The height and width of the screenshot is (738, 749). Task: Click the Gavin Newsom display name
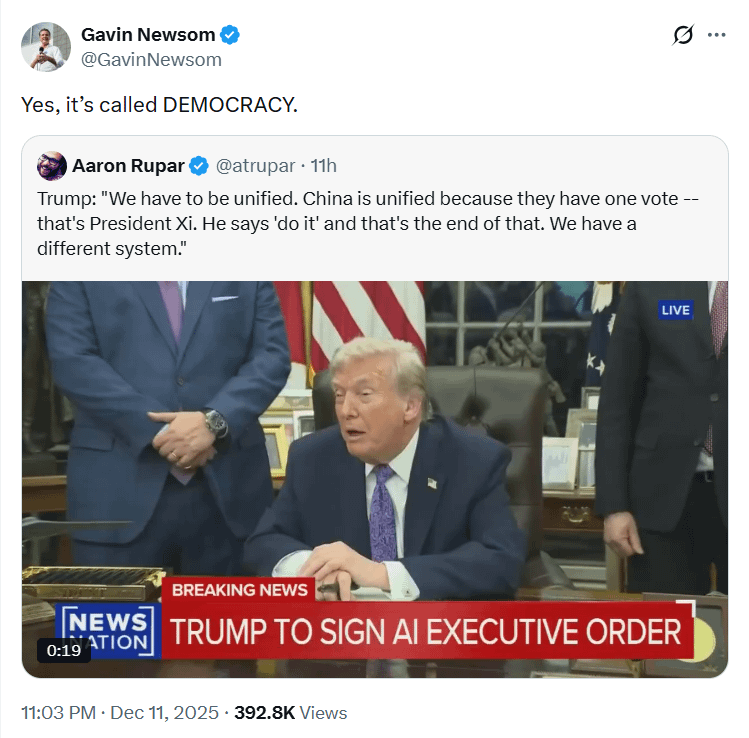click(x=148, y=35)
